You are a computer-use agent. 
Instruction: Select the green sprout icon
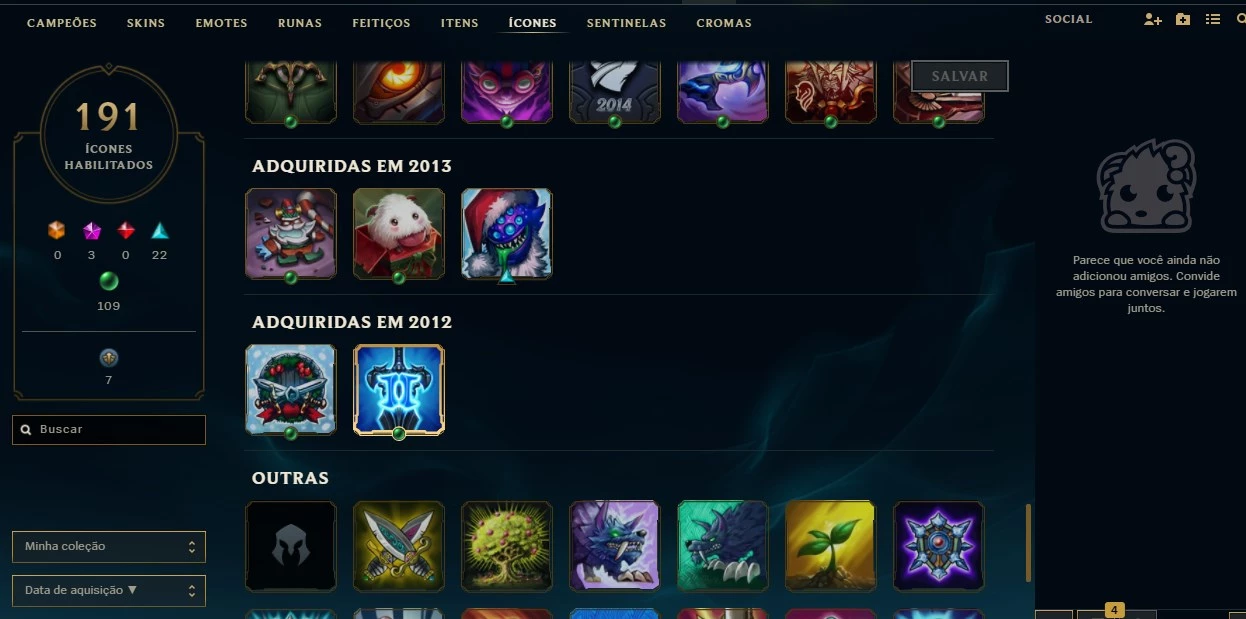831,545
